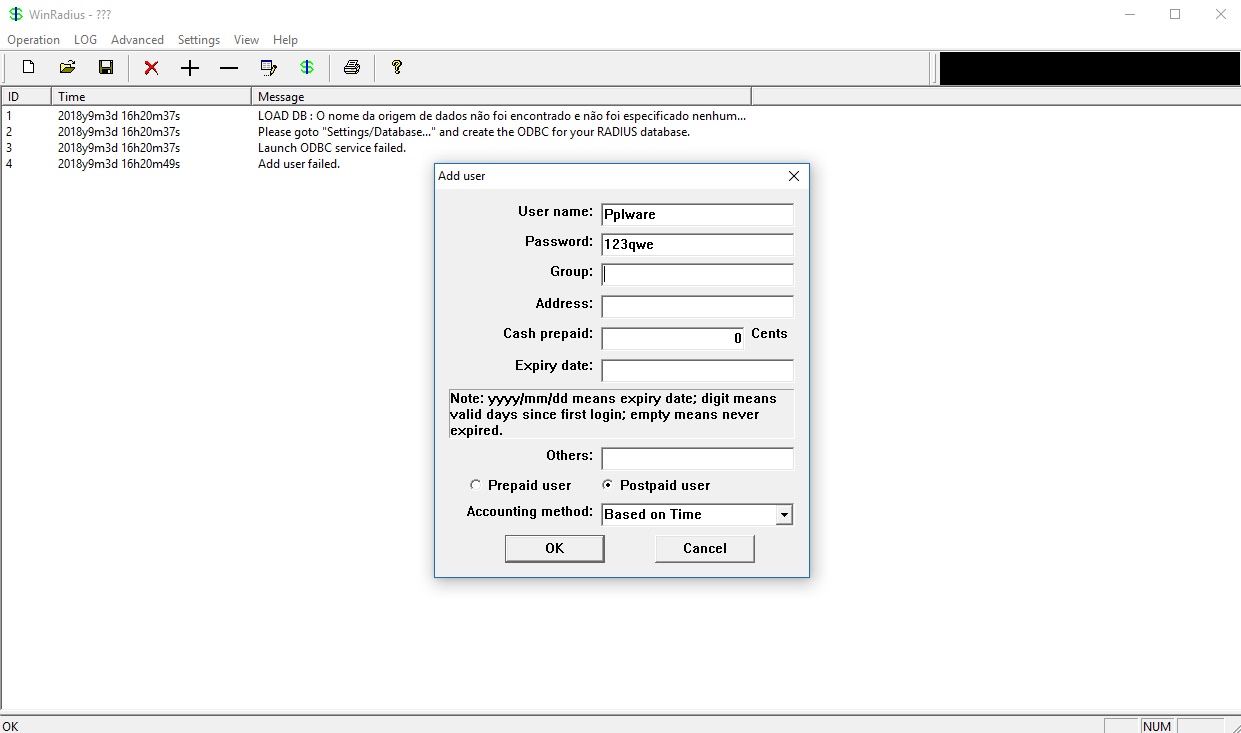
Task: Open the Settings menu
Action: coord(198,40)
